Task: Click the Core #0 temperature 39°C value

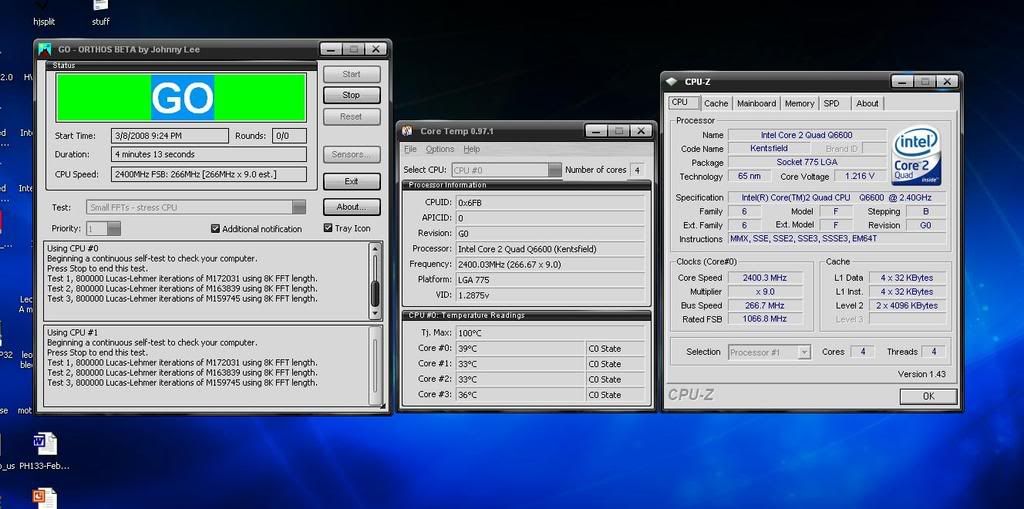Action: click(x=520, y=349)
